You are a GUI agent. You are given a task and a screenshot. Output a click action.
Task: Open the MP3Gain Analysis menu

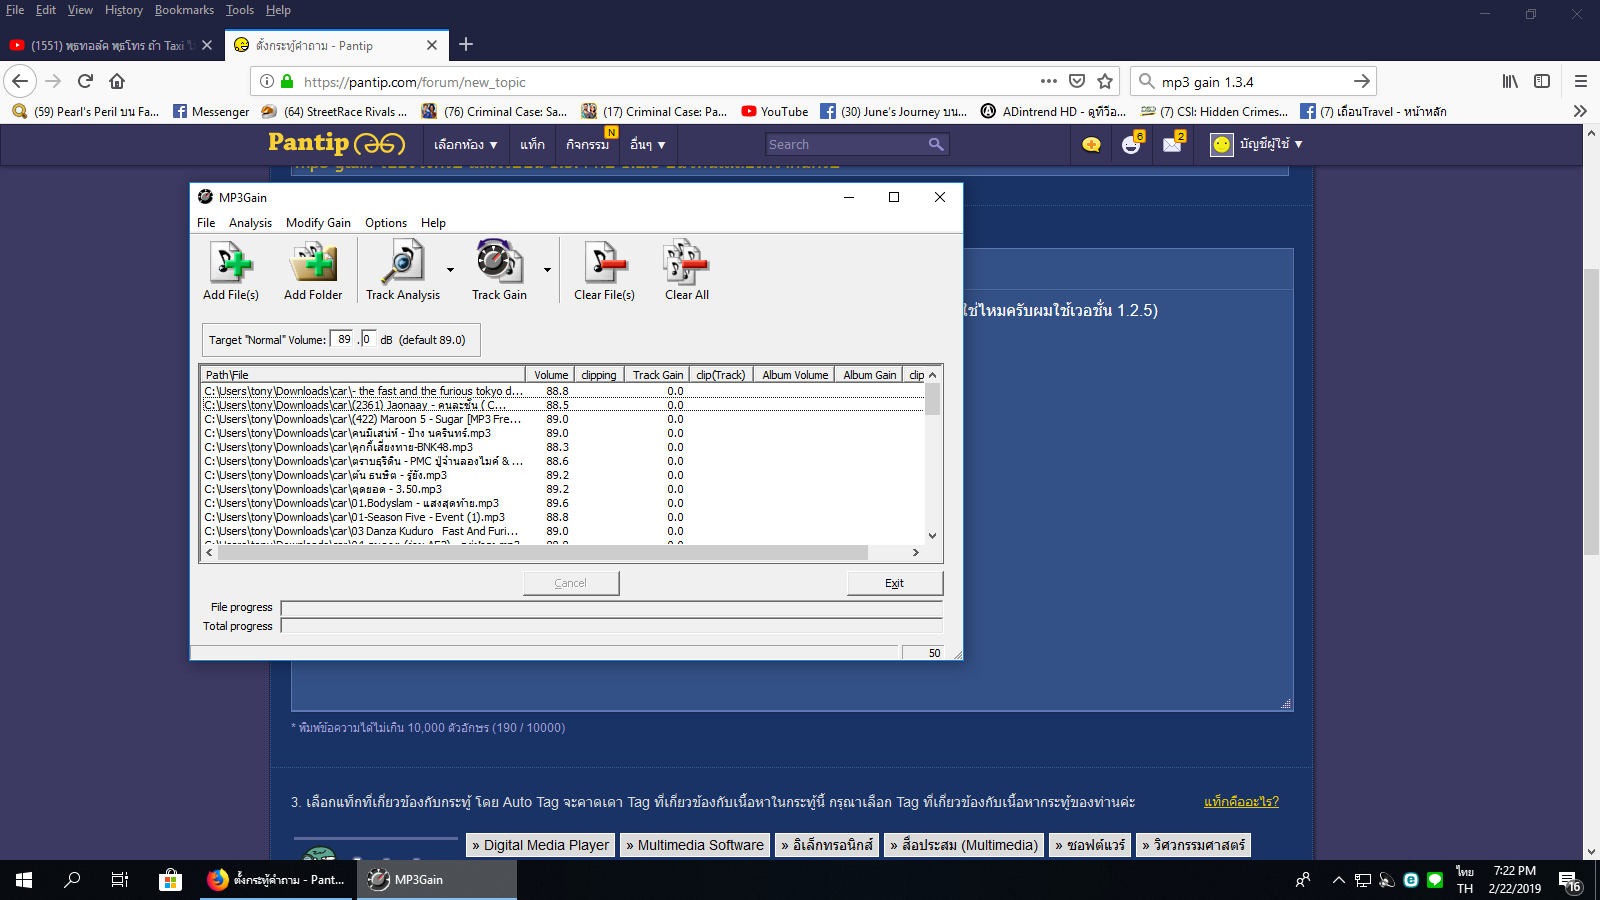(x=250, y=223)
